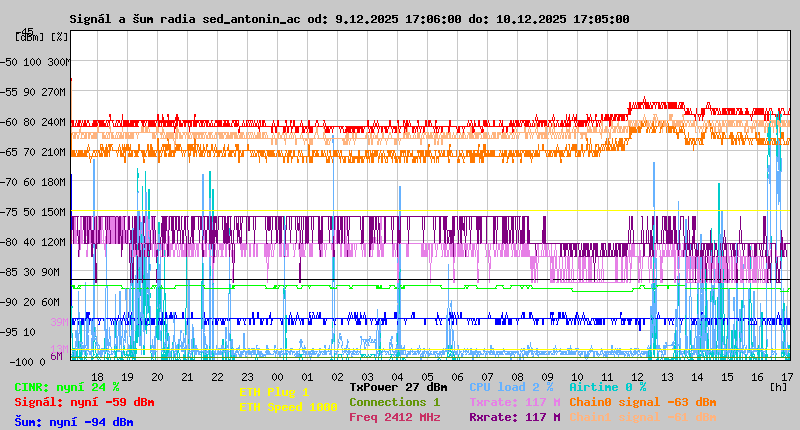Viewport: 800px width, 430px height.
Task: Click the blue Šum legend label
Action: point(74,422)
